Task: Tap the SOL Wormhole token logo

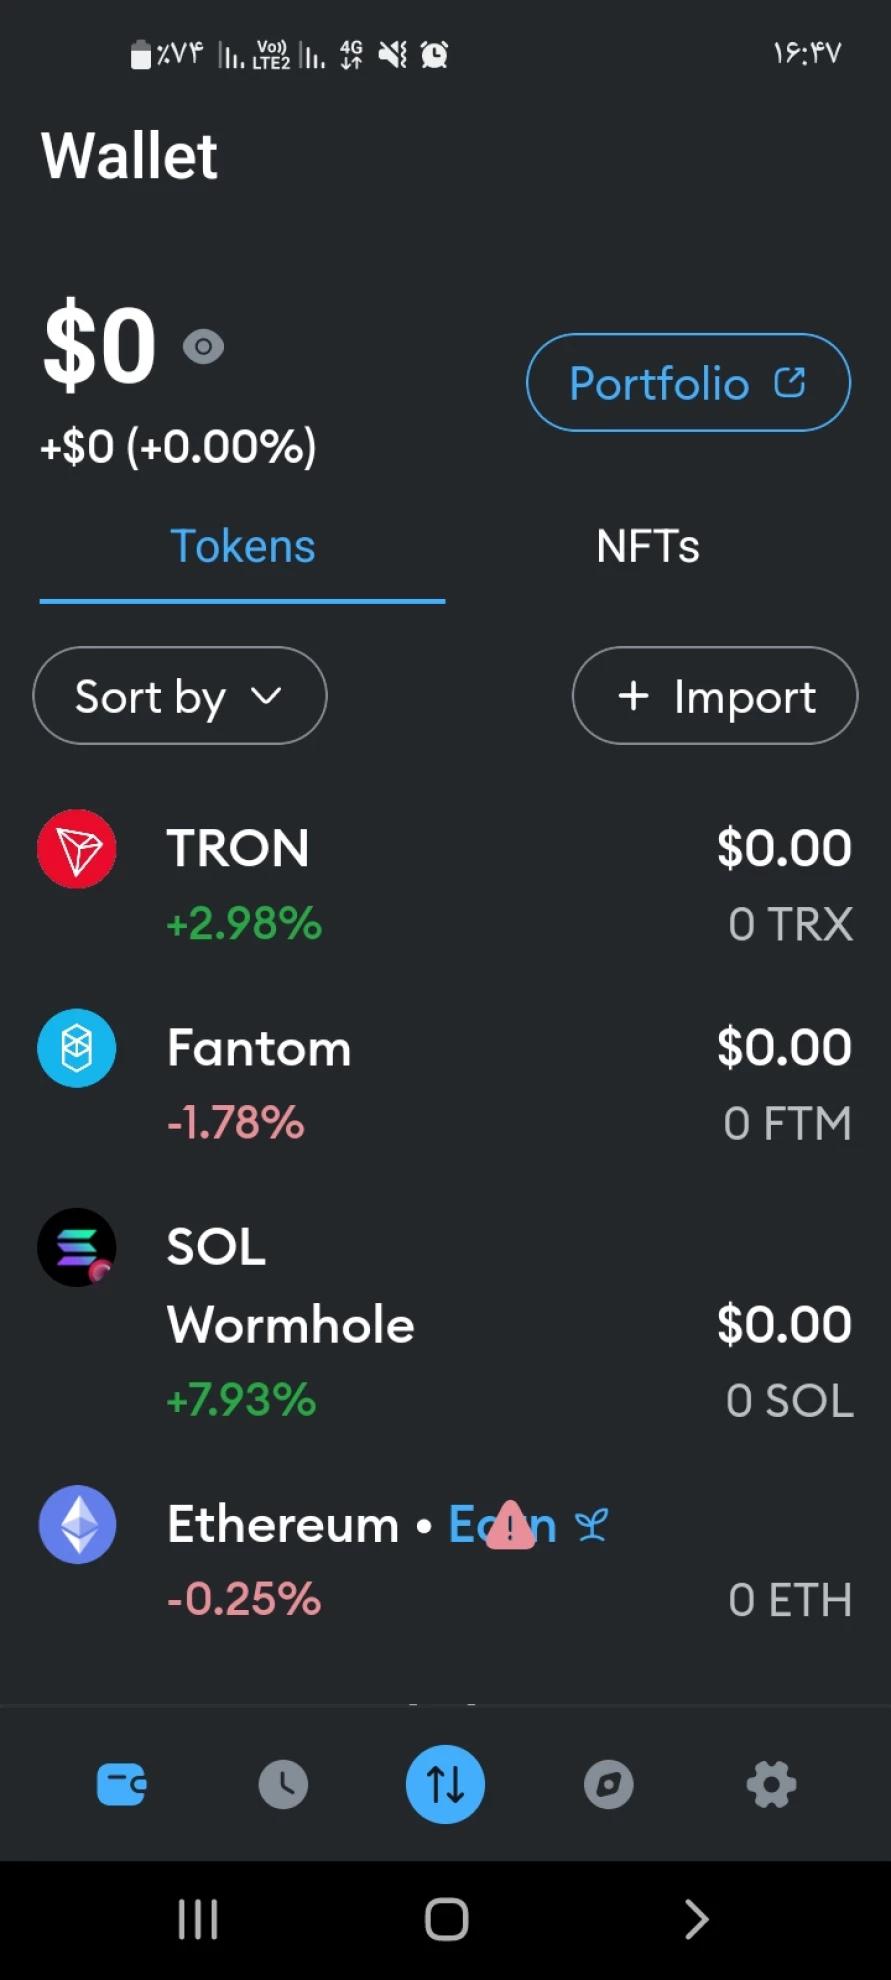Action: point(77,1247)
